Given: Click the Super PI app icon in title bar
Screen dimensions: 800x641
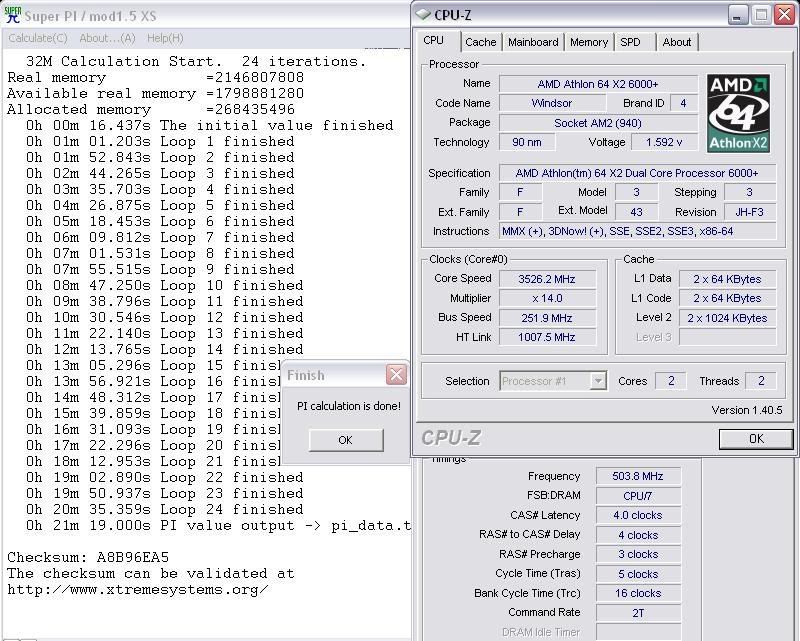Looking at the screenshot, I should click(x=12, y=15).
